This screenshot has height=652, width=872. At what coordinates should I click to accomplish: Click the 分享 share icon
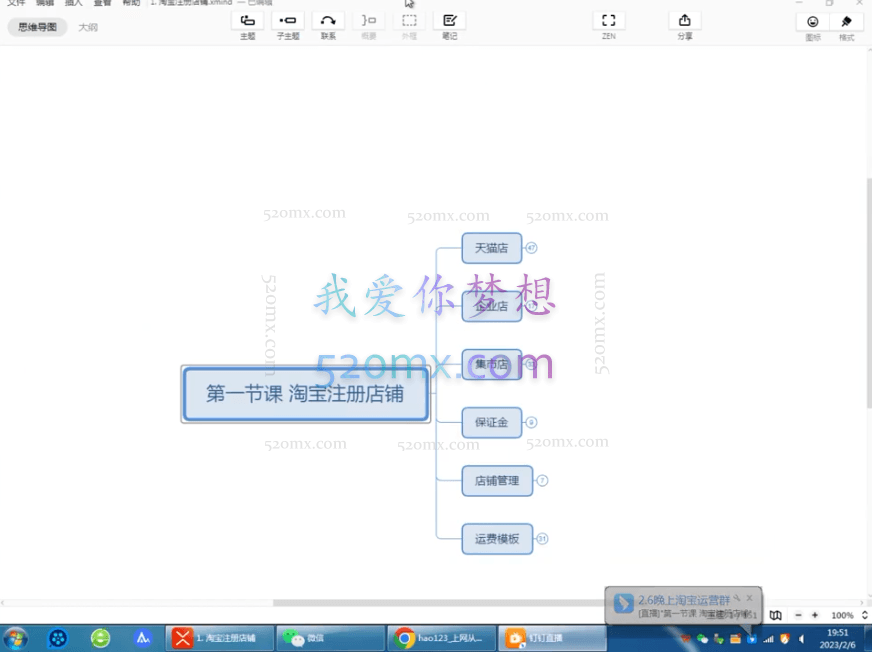pyautogui.click(x=684, y=21)
